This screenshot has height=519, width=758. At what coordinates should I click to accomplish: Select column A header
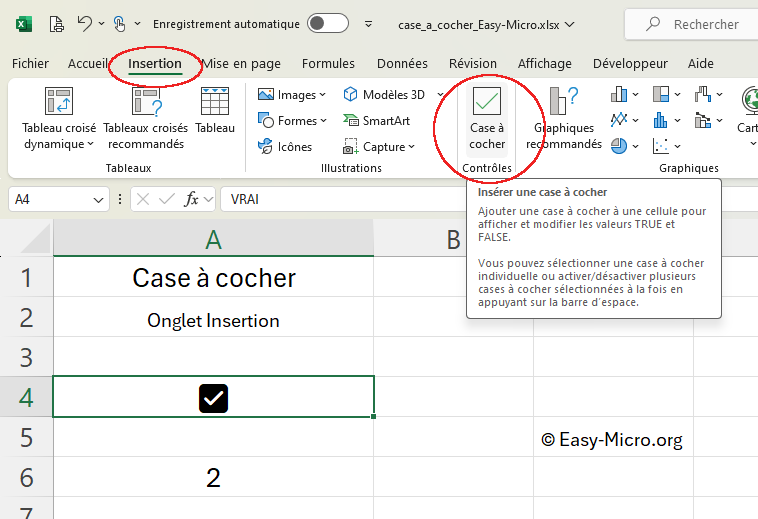[x=213, y=238]
